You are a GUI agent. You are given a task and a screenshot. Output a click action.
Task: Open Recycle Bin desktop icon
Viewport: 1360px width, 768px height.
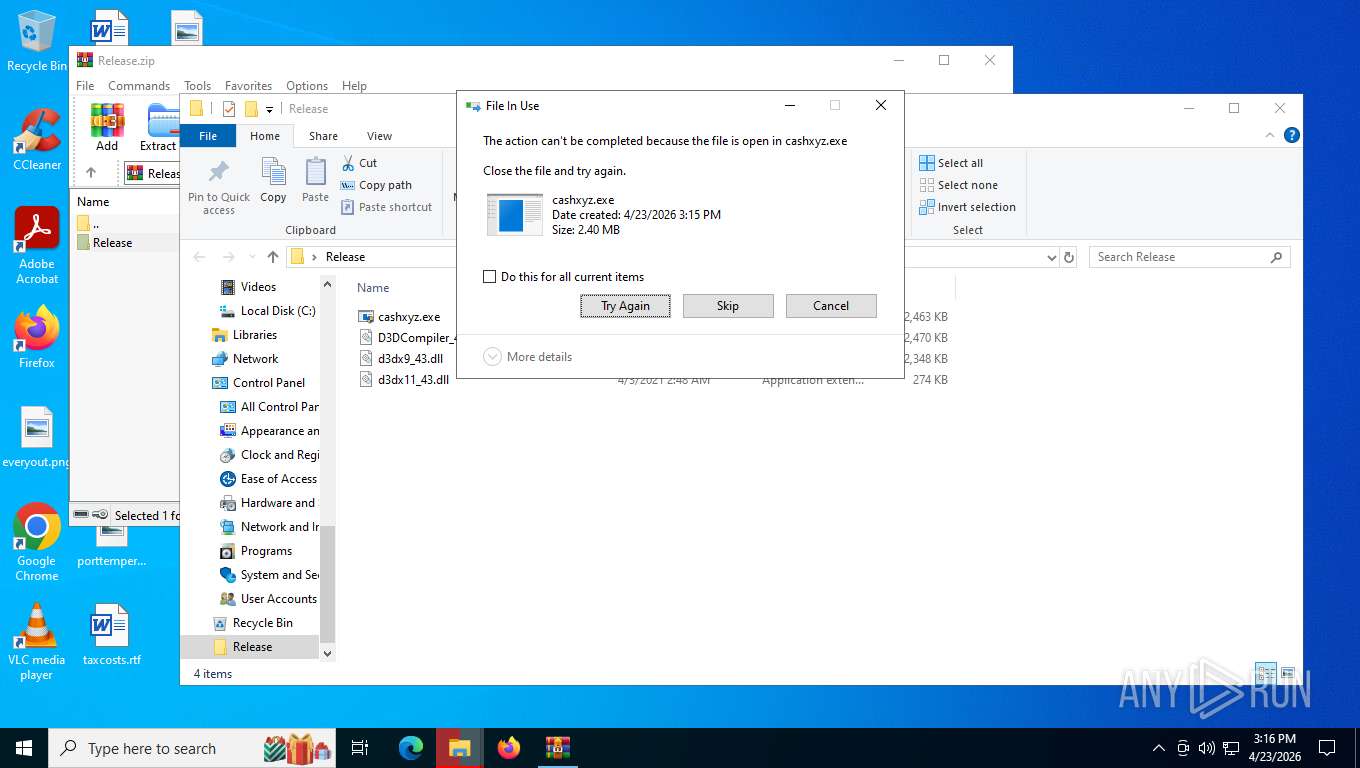pyautogui.click(x=37, y=42)
